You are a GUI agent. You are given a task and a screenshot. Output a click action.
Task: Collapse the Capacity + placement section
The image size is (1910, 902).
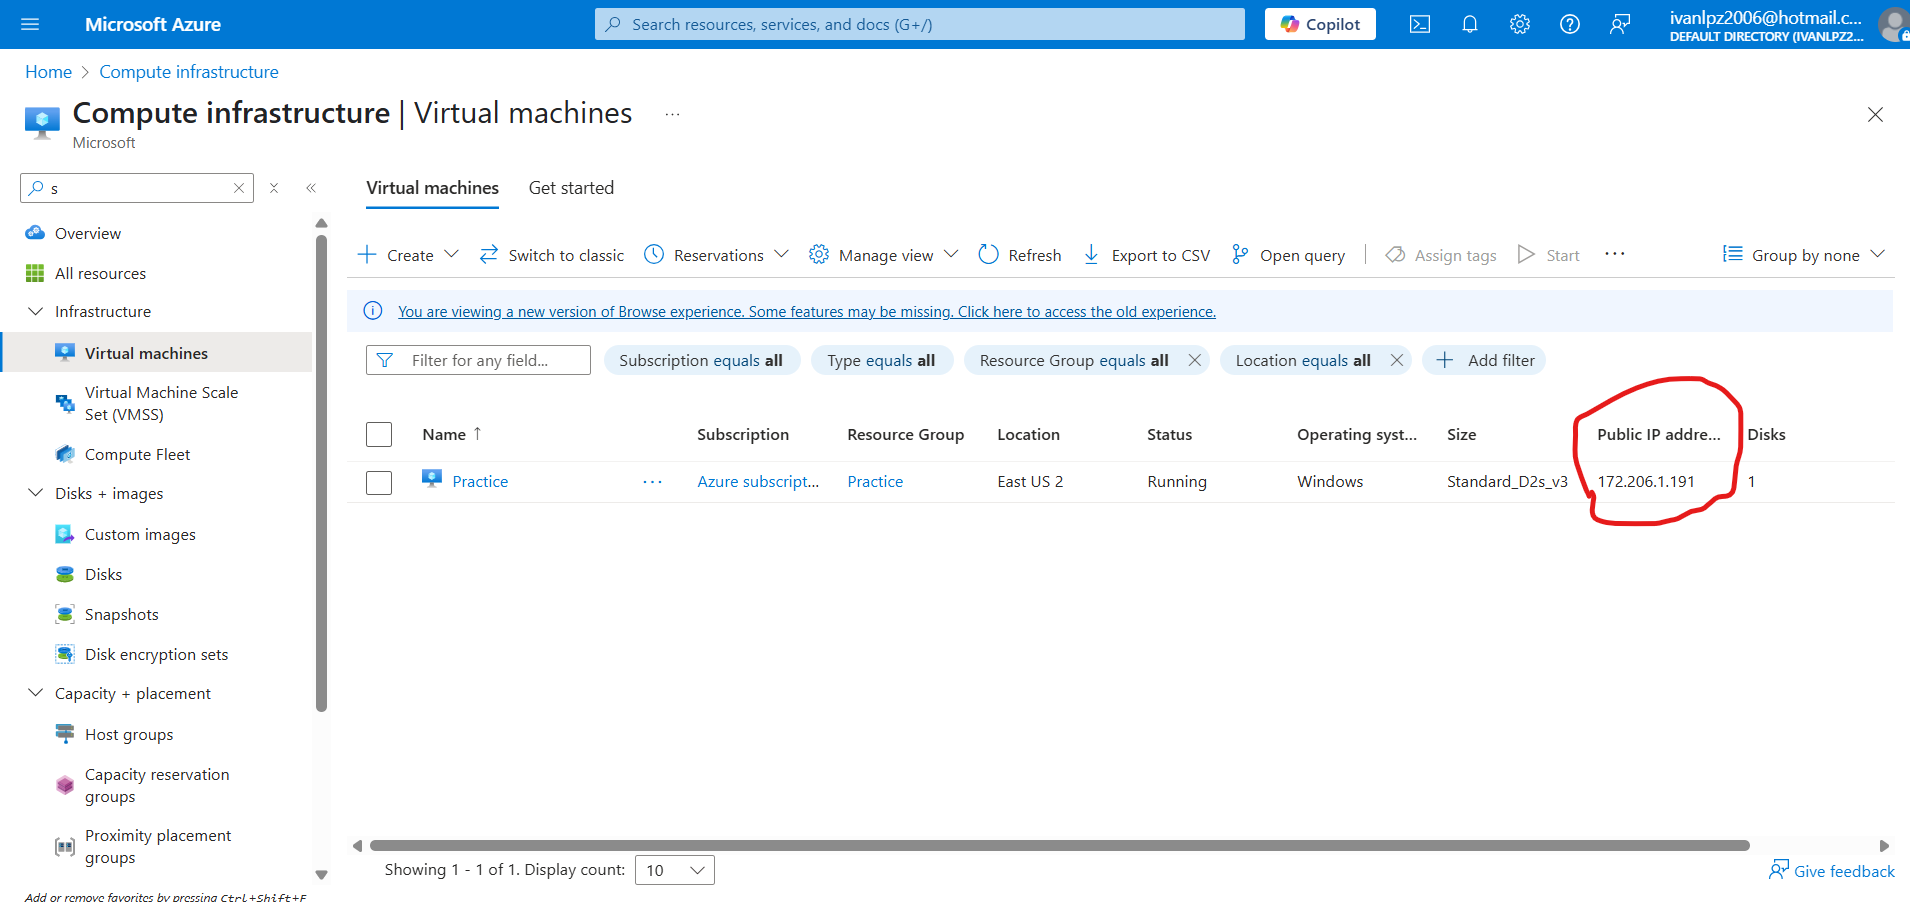point(36,693)
